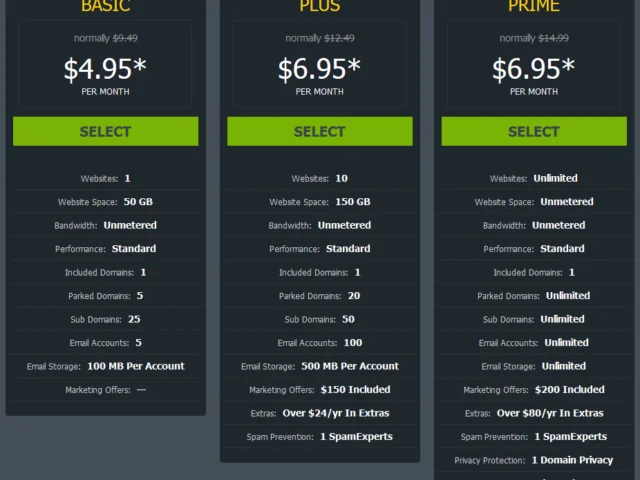The width and height of the screenshot is (640, 480).
Task: Click the Plus plan's 150 GB website space row
Action: pos(320,202)
